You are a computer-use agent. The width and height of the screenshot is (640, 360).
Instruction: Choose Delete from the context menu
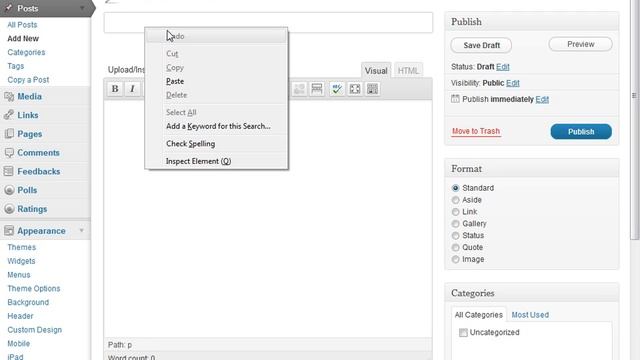click(x=216, y=95)
